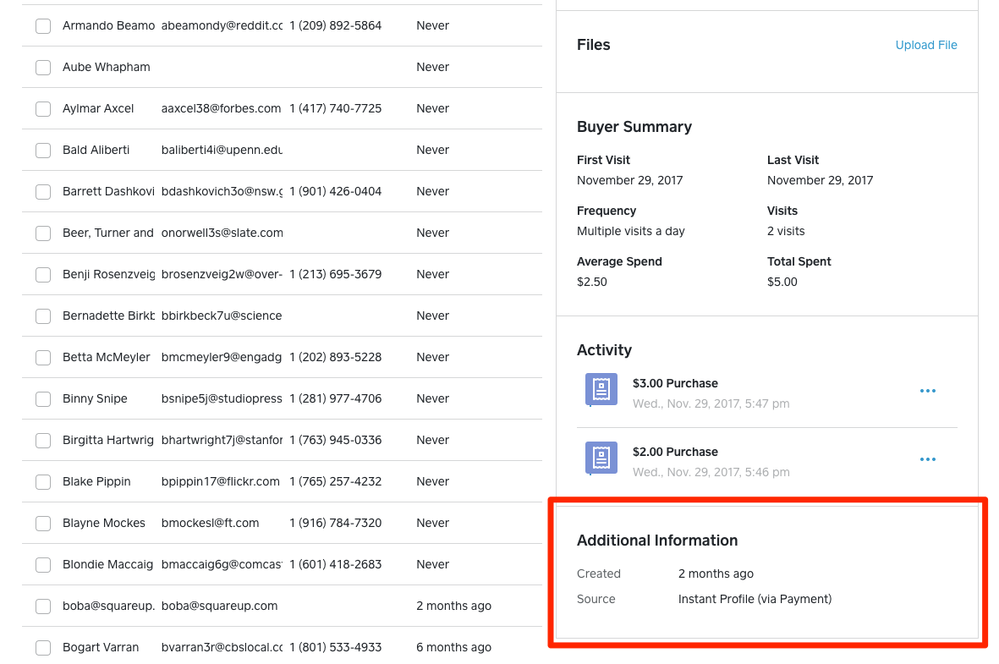This screenshot has height=664, width=999.
Task: Check the box for Armando Beamo
Action: click(x=43, y=26)
